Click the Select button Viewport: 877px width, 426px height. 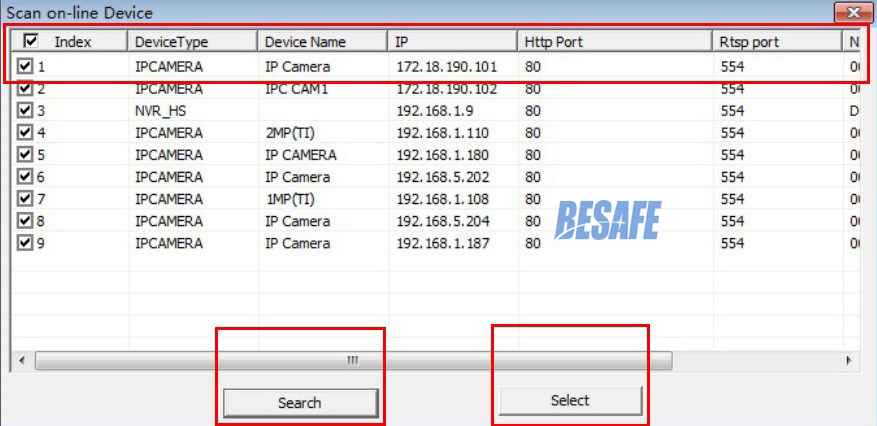click(570, 400)
